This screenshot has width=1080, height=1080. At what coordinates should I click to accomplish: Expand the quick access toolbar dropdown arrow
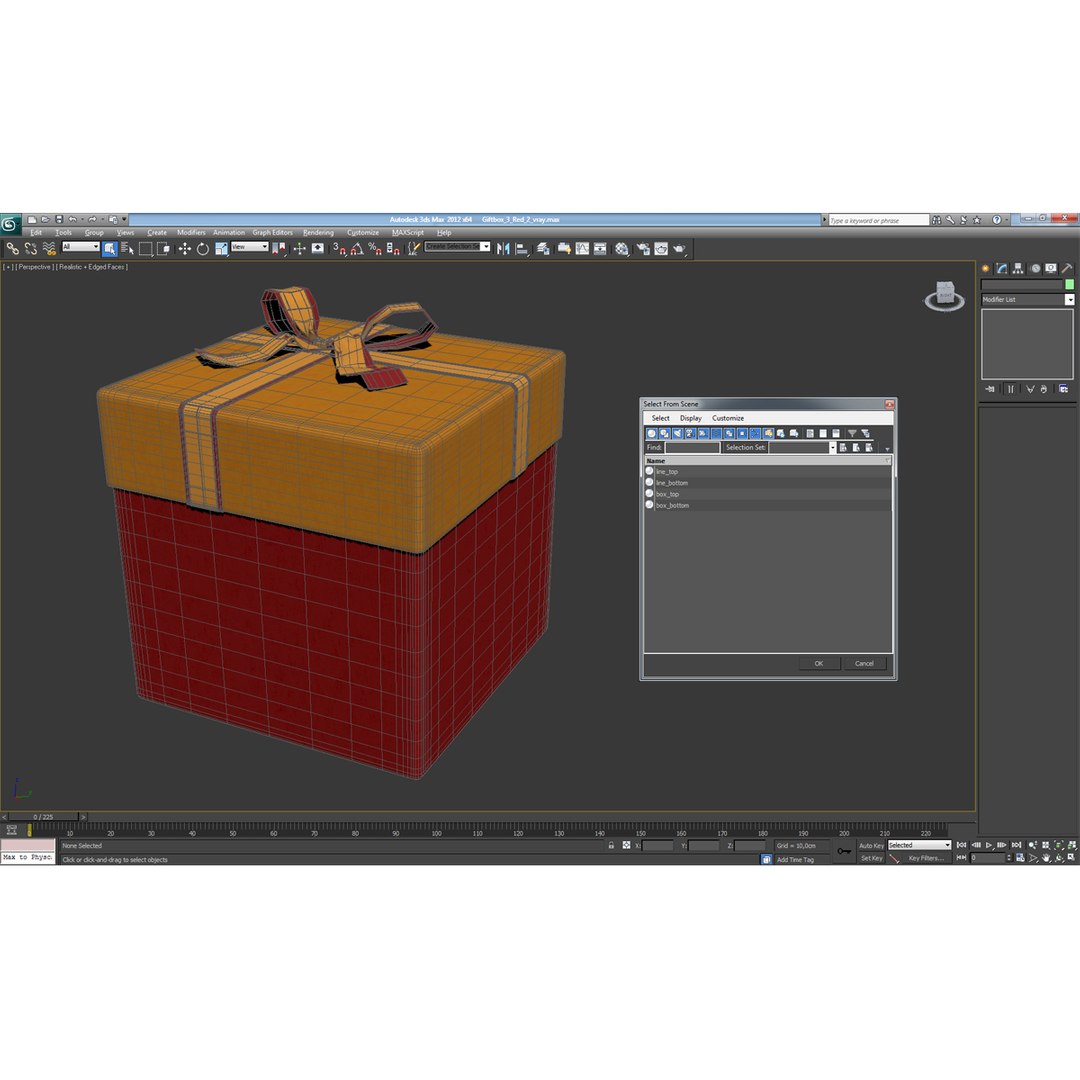125,220
